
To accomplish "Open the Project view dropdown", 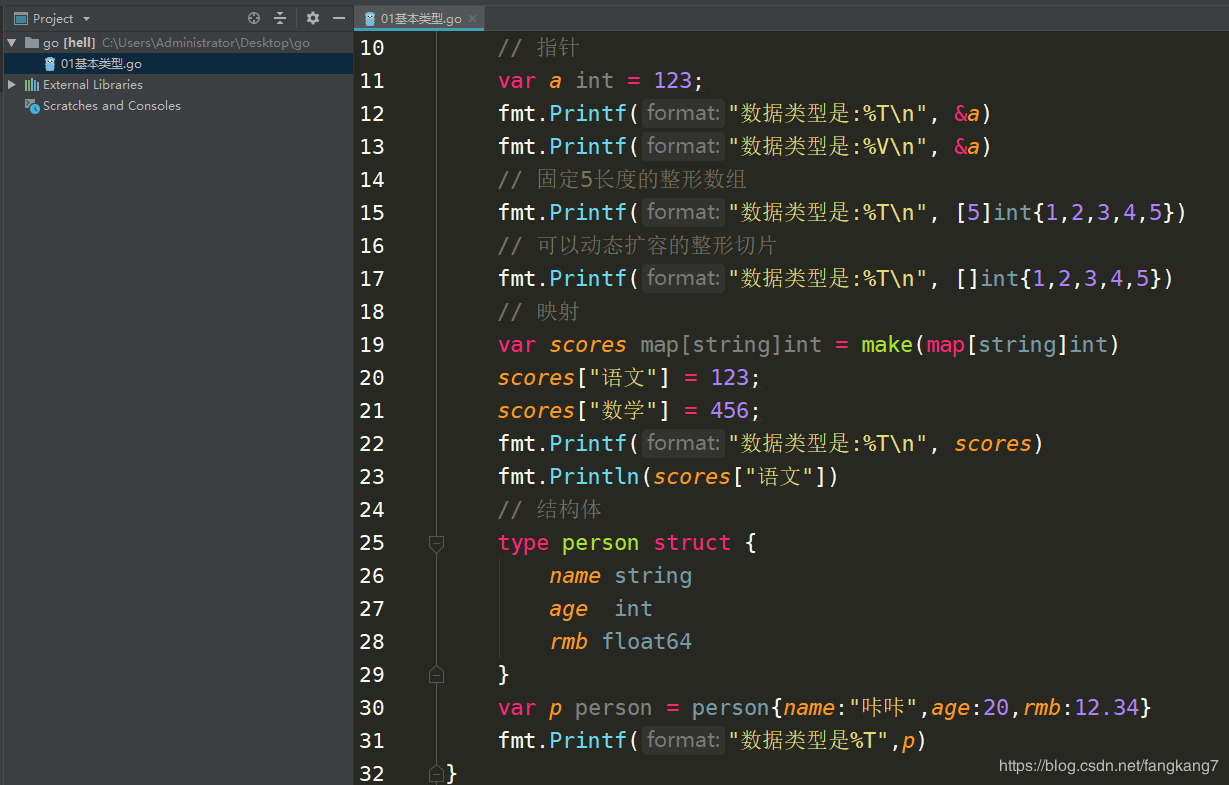I will (86, 18).
